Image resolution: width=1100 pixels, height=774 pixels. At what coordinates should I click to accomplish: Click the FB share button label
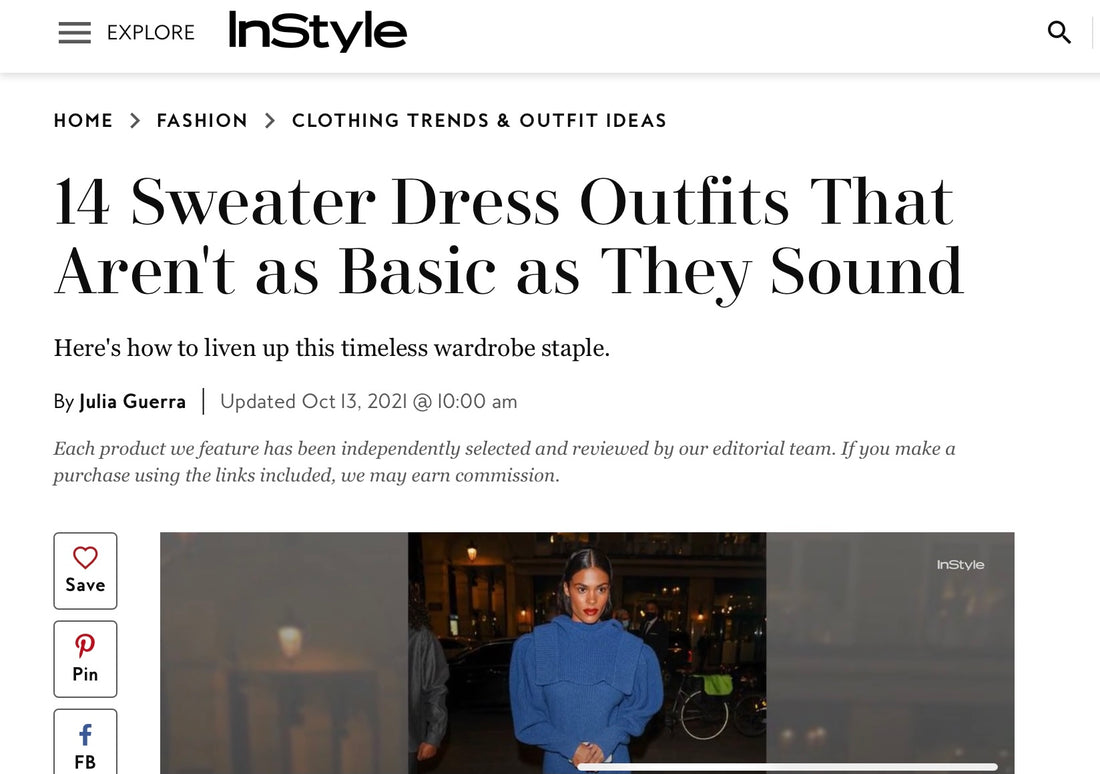pyautogui.click(x=86, y=762)
